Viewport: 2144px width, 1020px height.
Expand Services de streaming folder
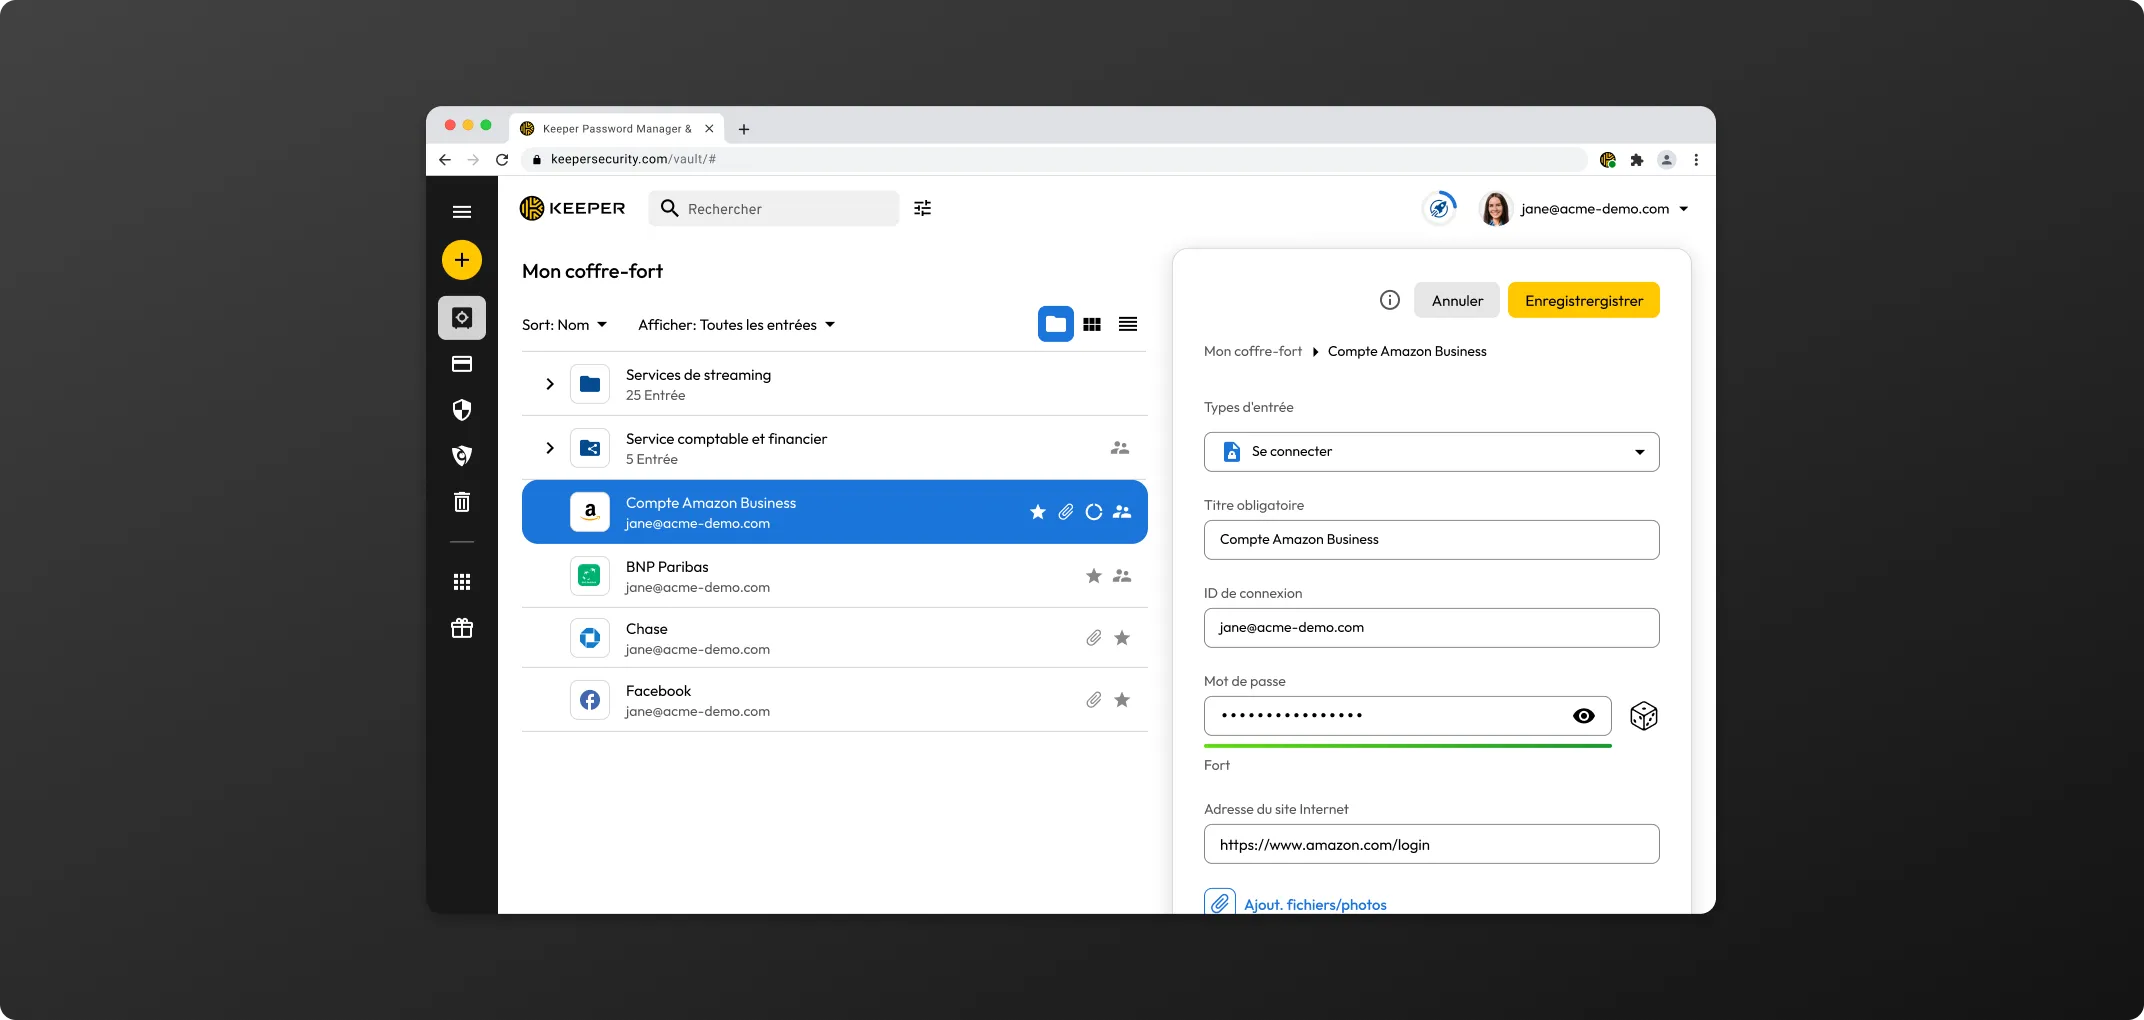click(x=549, y=384)
